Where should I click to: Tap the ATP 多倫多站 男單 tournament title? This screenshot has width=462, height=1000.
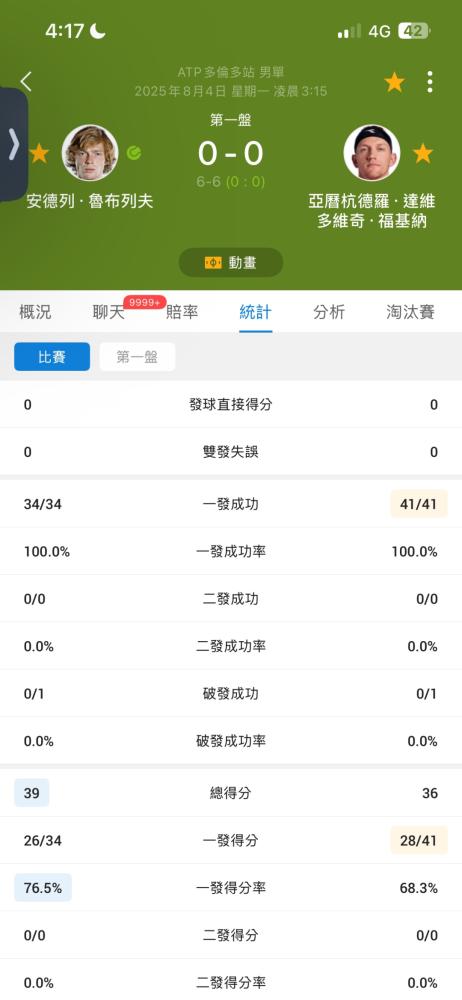pos(230,72)
